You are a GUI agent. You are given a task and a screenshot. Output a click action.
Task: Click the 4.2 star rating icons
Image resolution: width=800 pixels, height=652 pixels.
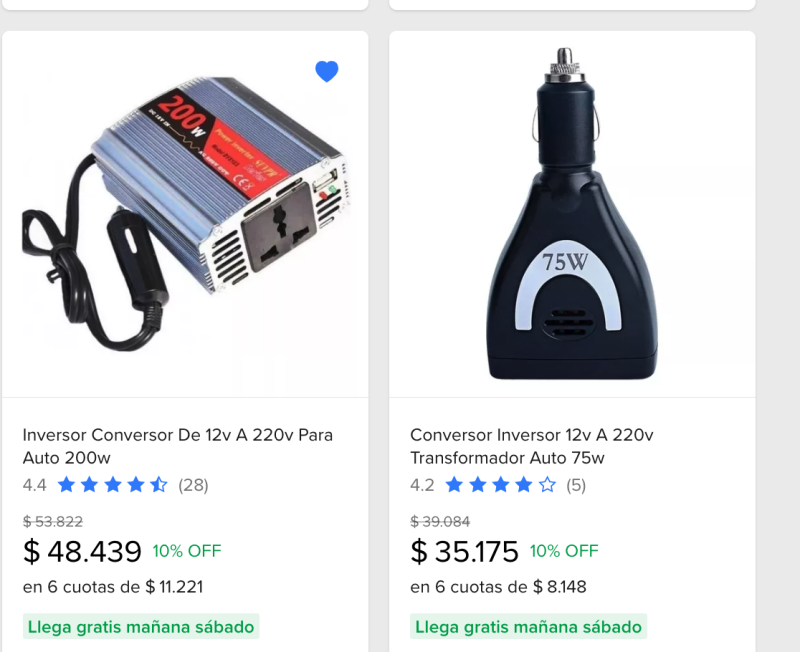click(x=500, y=485)
